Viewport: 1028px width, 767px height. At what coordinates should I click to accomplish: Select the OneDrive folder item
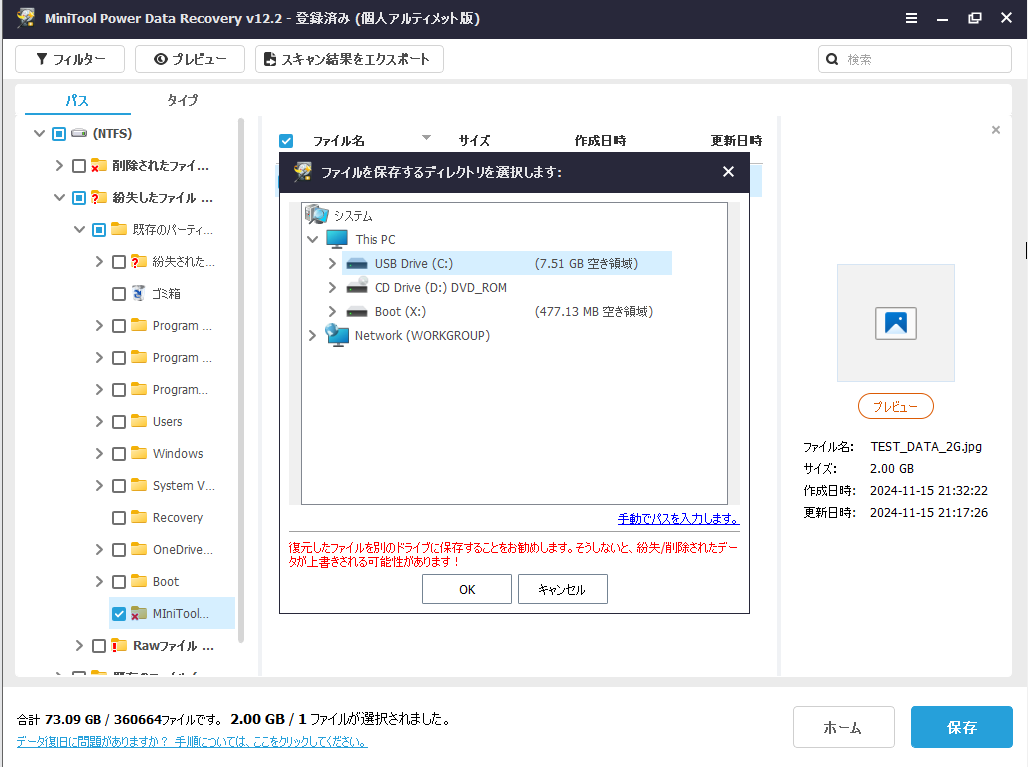(x=182, y=550)
